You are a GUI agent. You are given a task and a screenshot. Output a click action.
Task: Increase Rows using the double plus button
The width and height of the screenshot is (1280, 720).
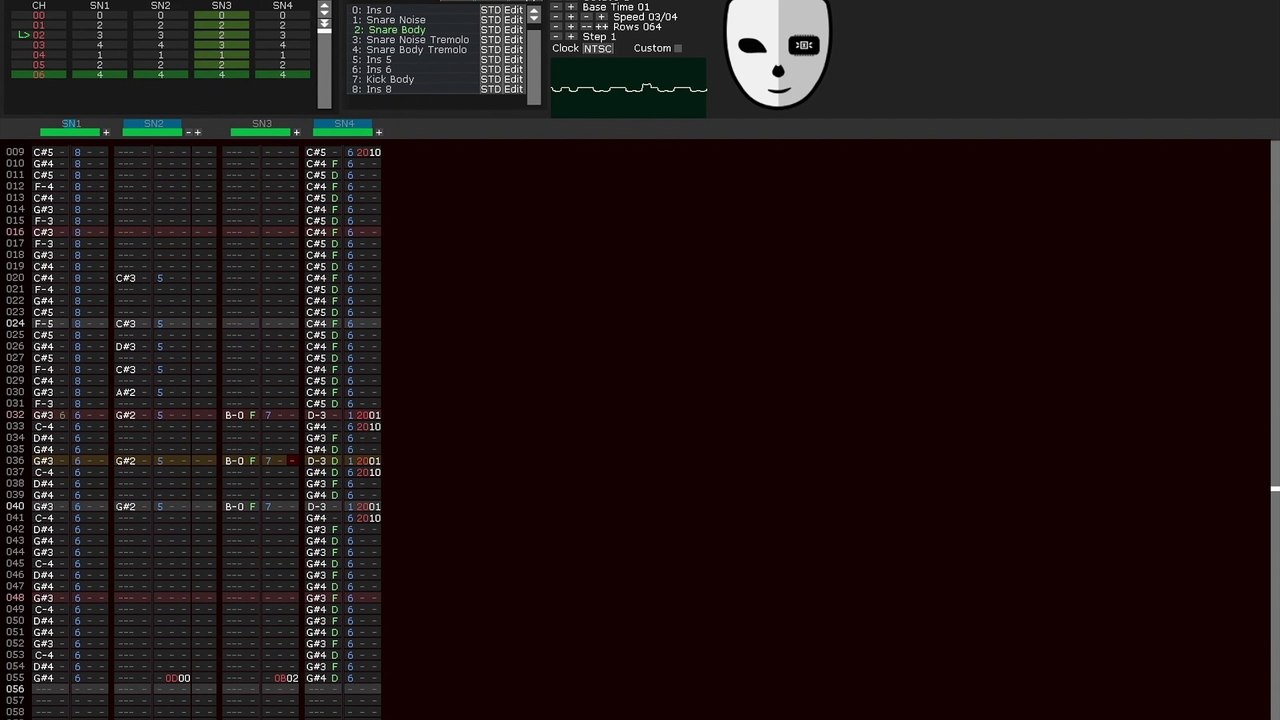click(x=601, y=27)
